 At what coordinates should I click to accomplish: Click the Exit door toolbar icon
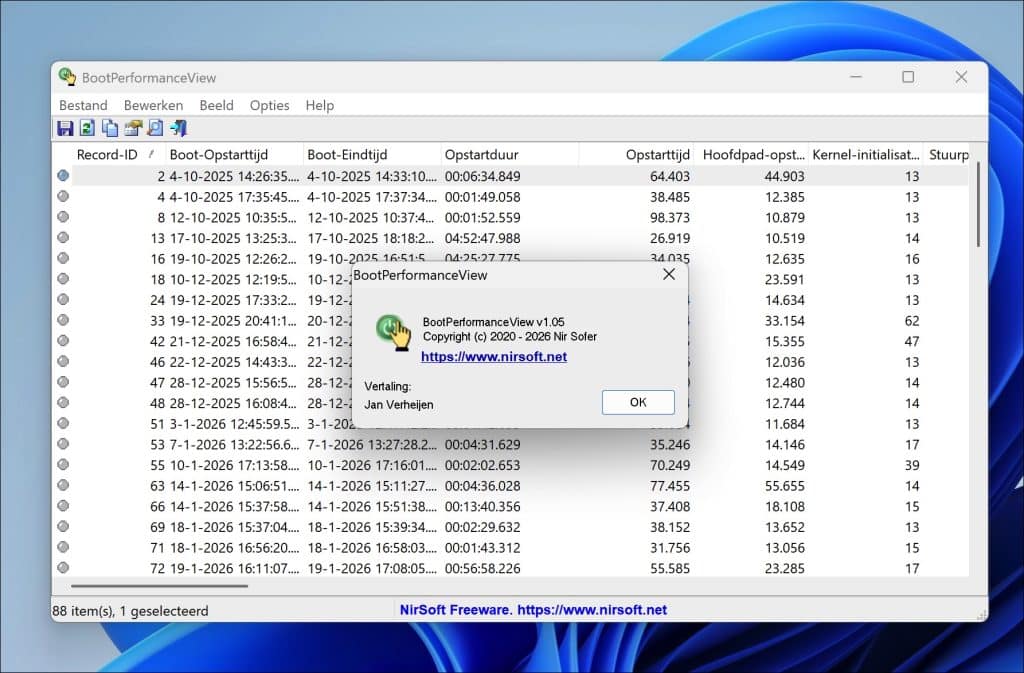(178, 128)
